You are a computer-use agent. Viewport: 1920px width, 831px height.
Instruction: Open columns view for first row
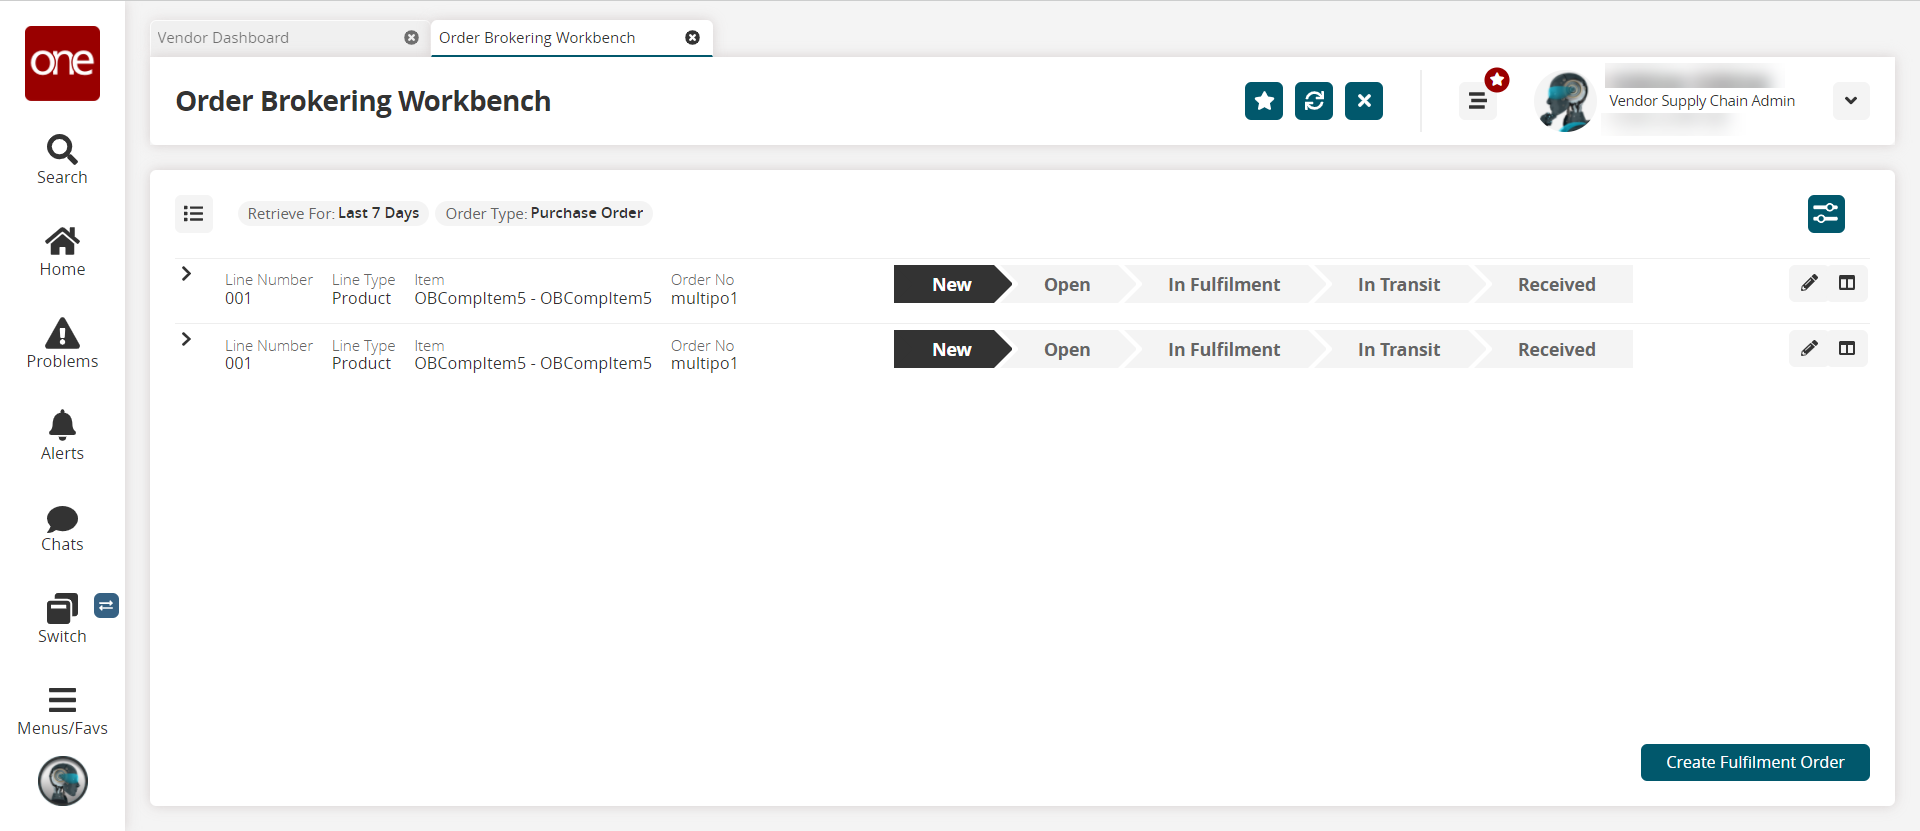click(1847, 283)
